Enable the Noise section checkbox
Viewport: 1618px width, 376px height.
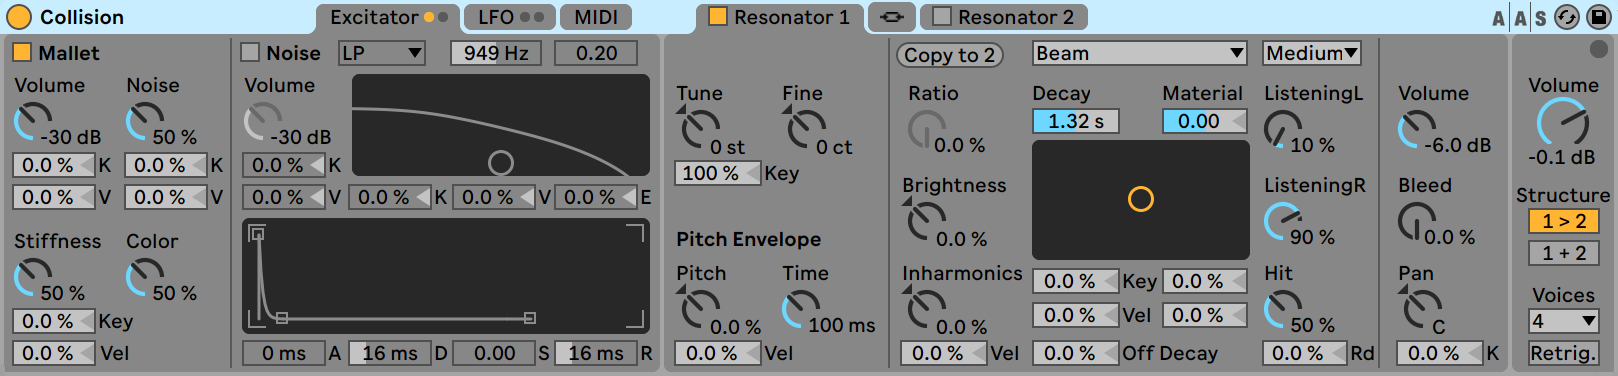coord(250,52)
